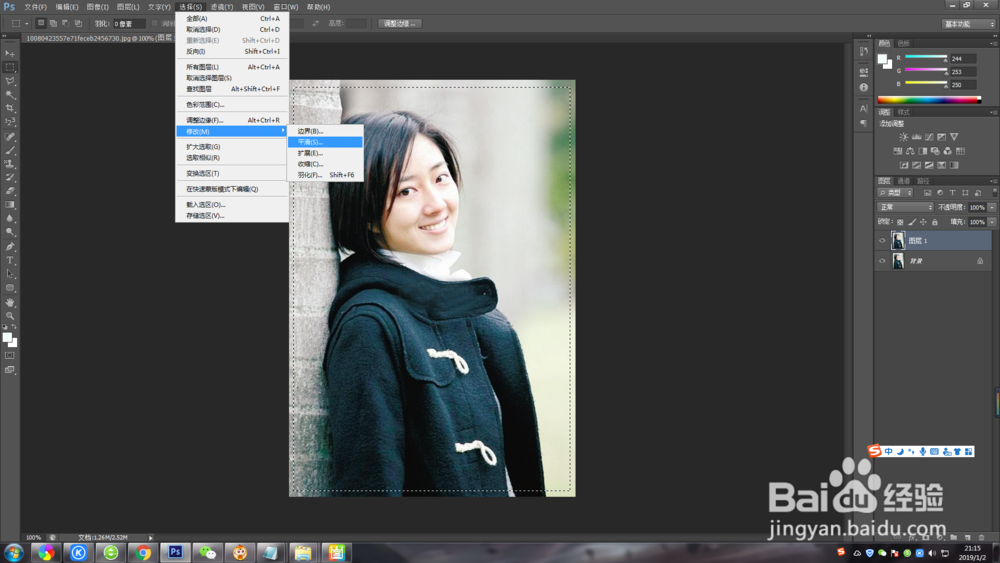The height and width of the screenshot is (563, 1000).
Task: Select the Clone Stamp tool
Action: (10, 164)
